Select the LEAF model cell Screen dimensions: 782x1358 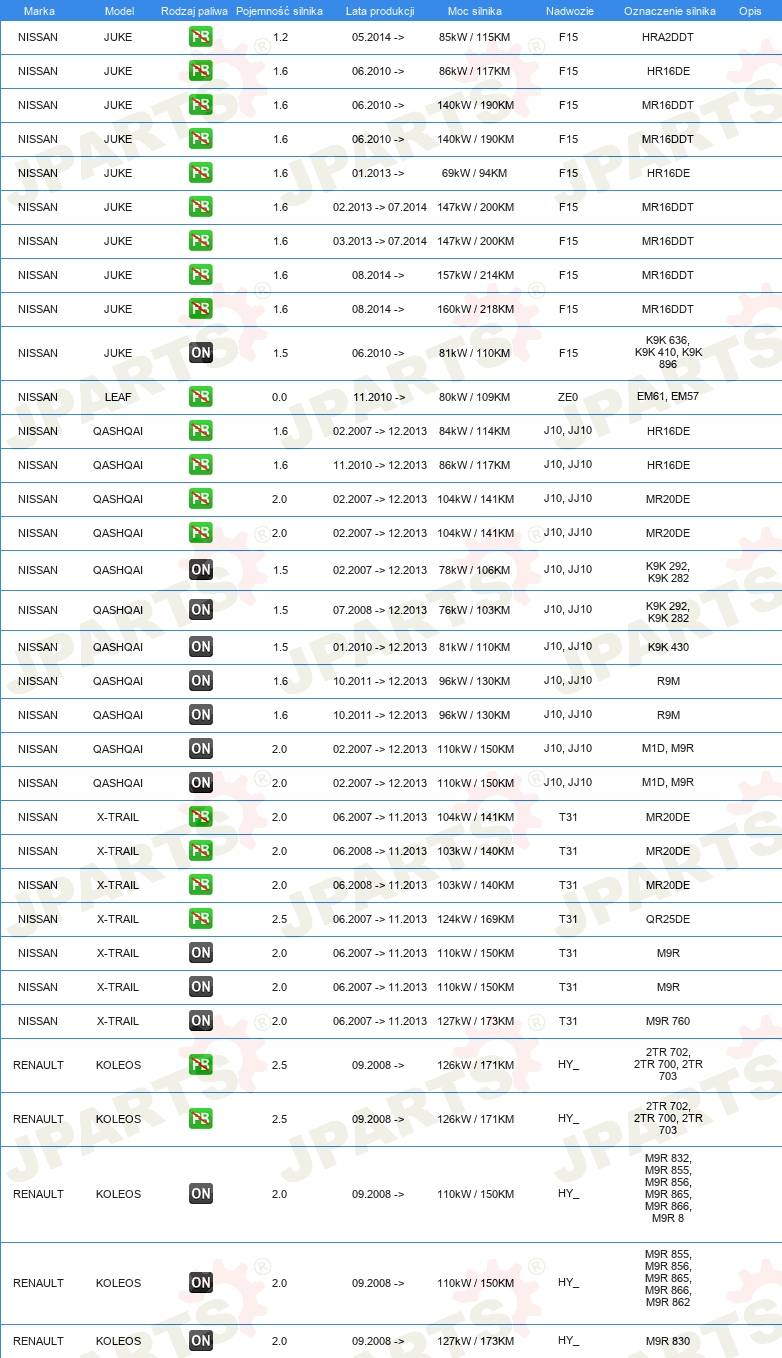pyautogui.click(x=118, y=397)
